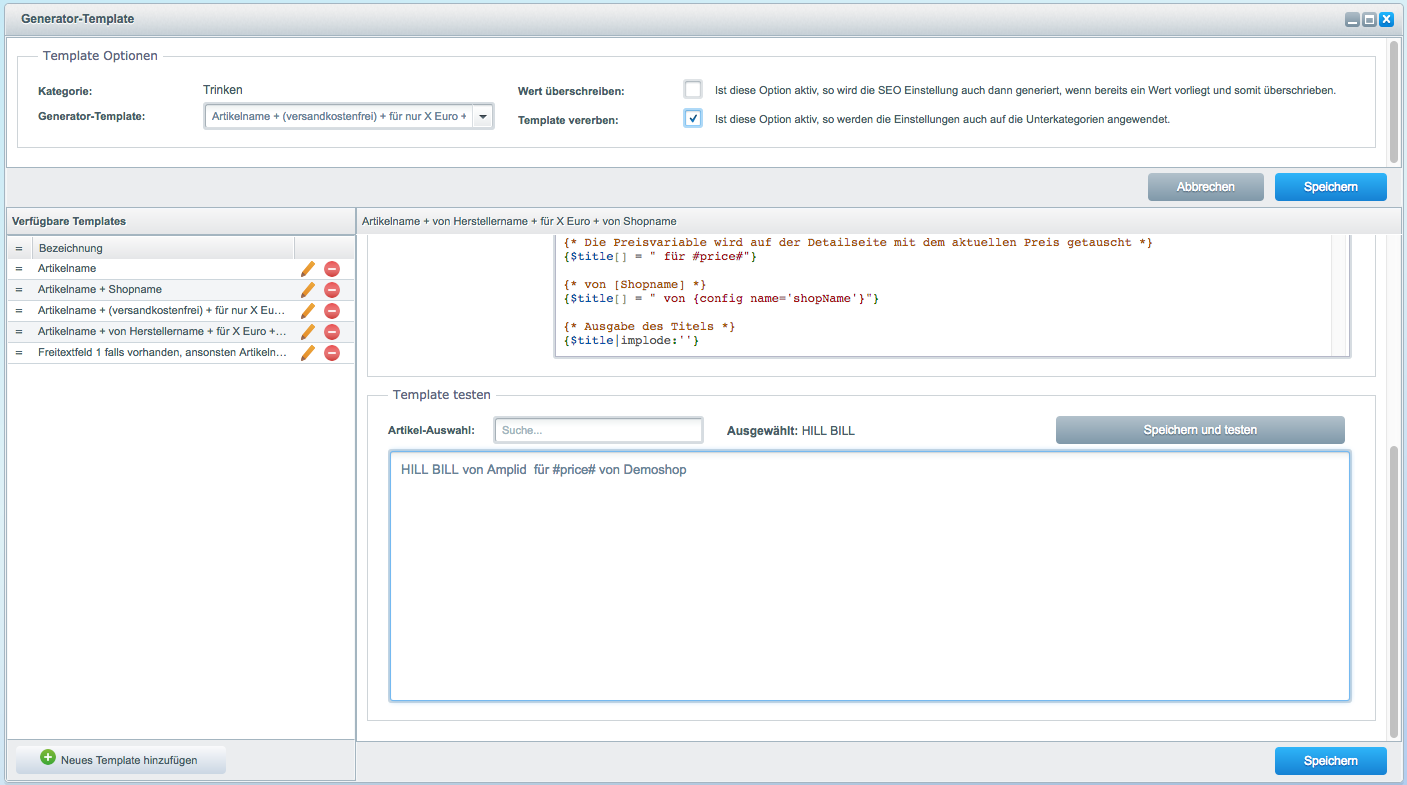
Task: Delete the 'Artikelname + (versandkostenfrei)' template
Action: click(x=332, y=311)
